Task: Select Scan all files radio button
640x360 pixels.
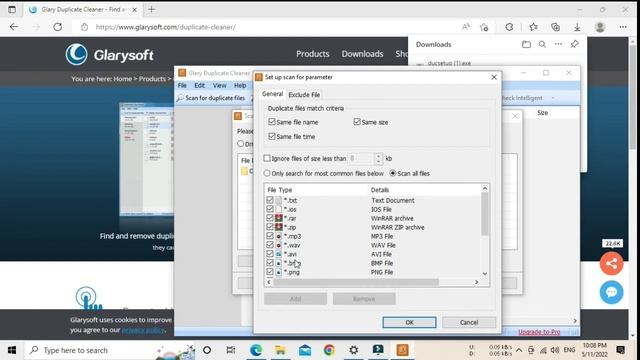Action: tap(393, 173)
